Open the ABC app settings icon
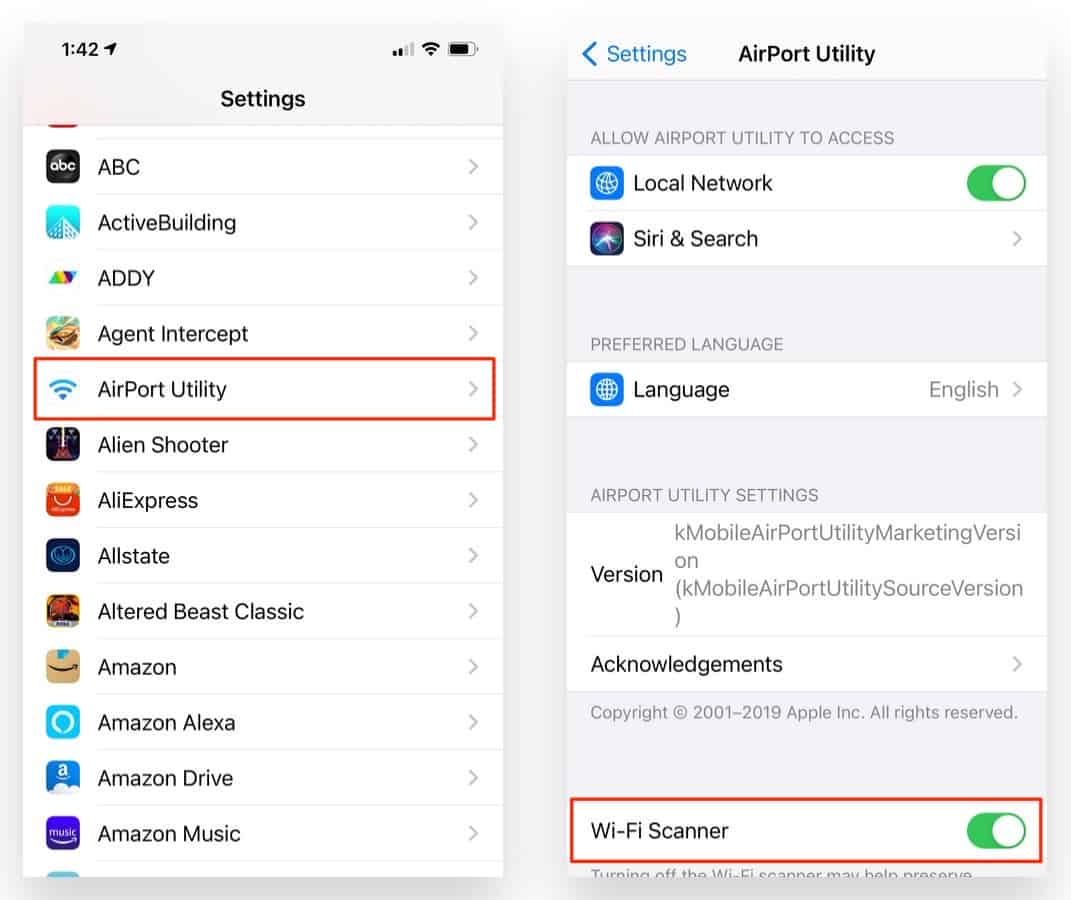 pos(62,166)
